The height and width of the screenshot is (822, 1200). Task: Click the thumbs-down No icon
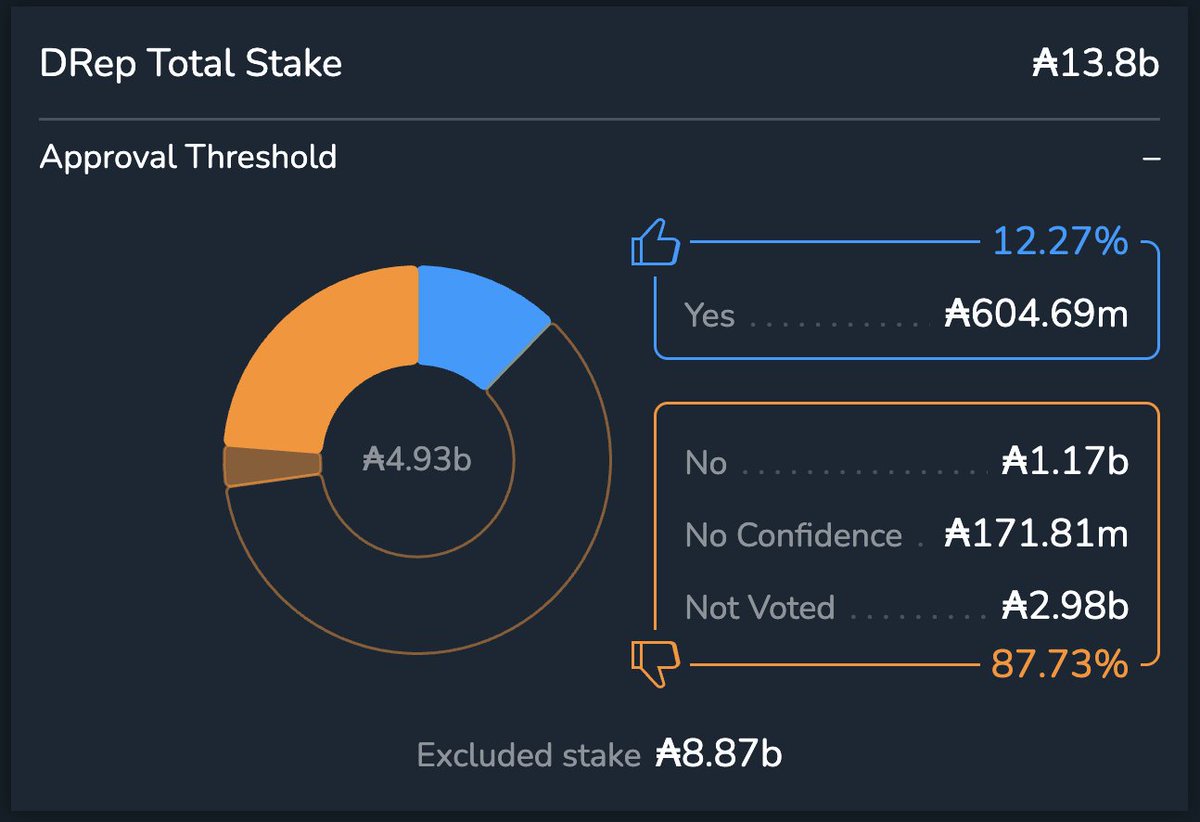point(655,663)
